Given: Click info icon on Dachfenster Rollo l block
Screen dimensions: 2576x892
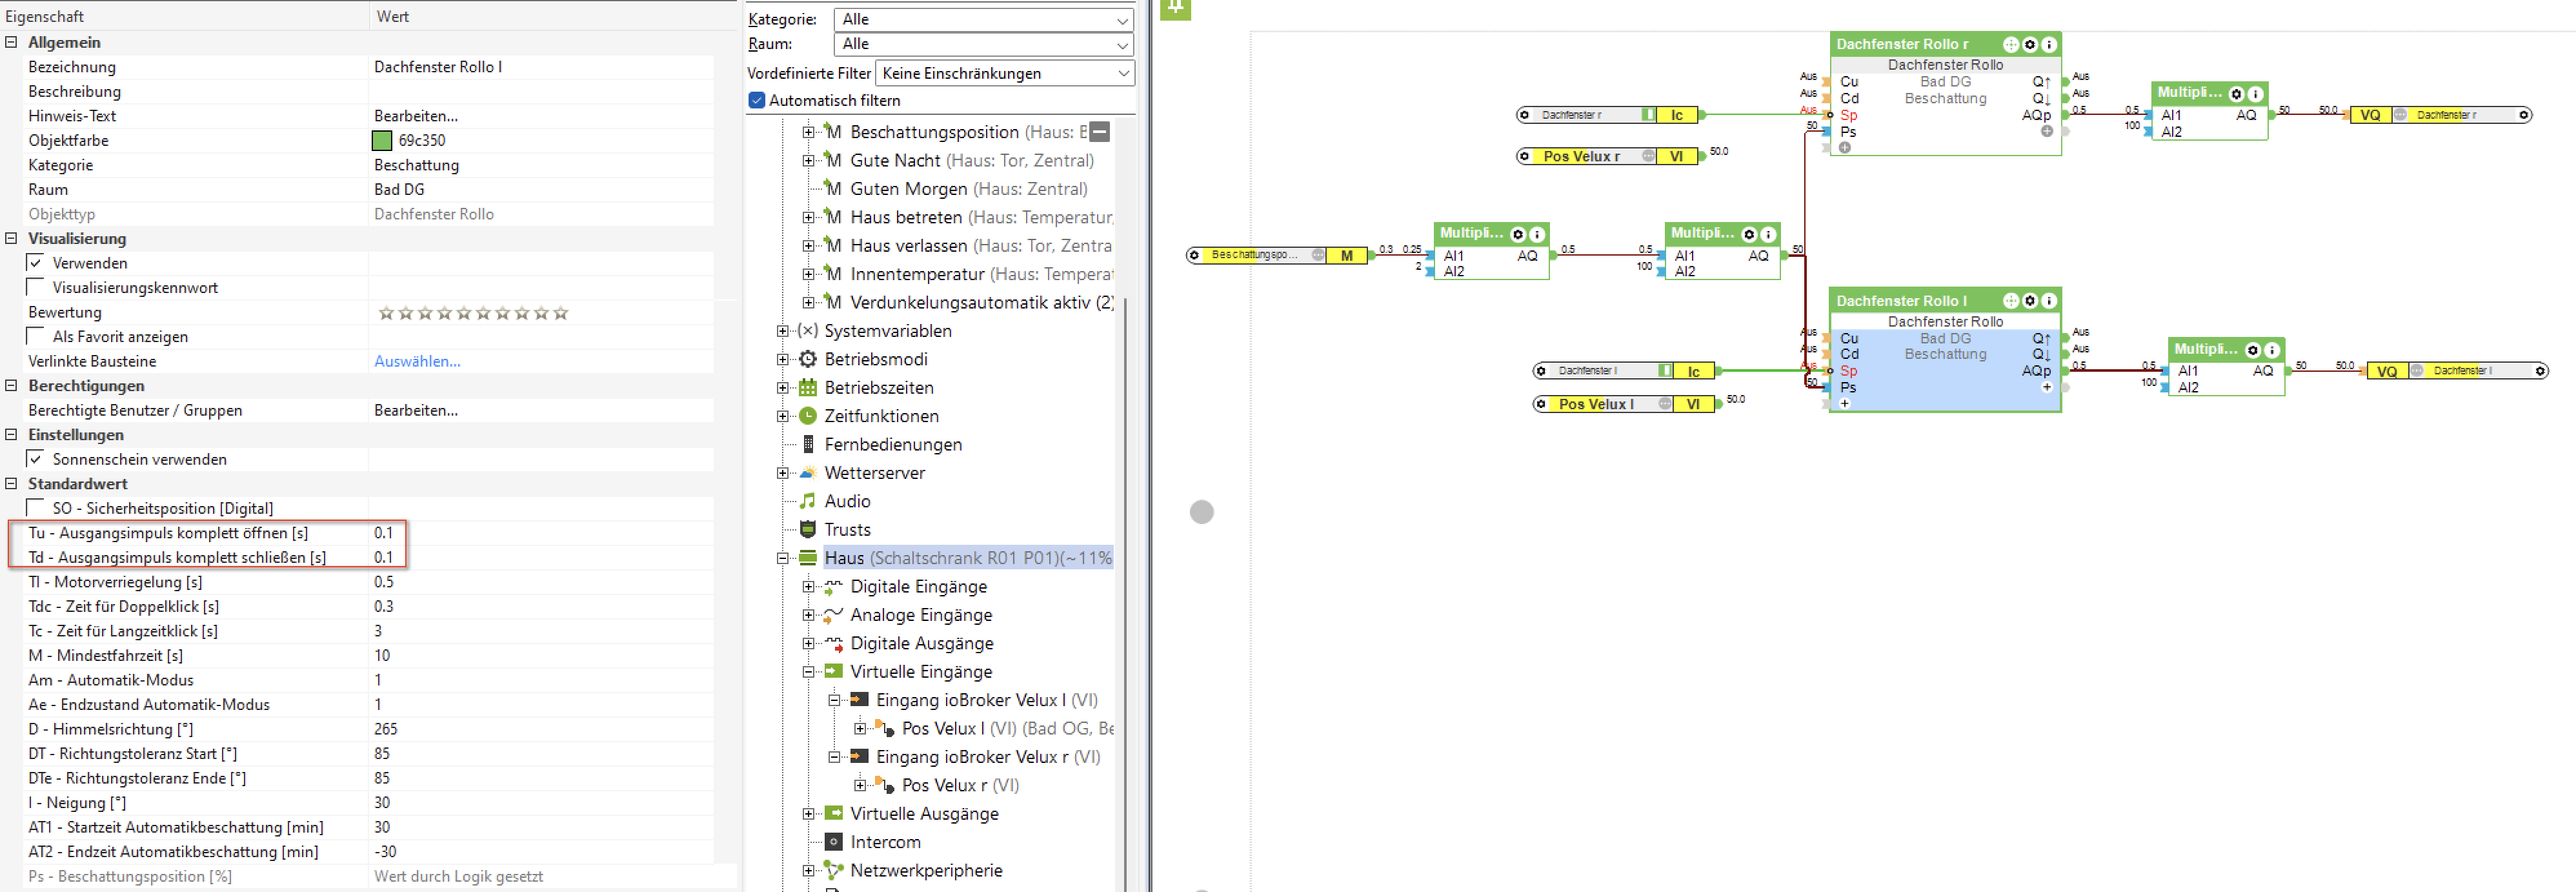Looking at the screenshot, I should click(x=2048, y=300).
